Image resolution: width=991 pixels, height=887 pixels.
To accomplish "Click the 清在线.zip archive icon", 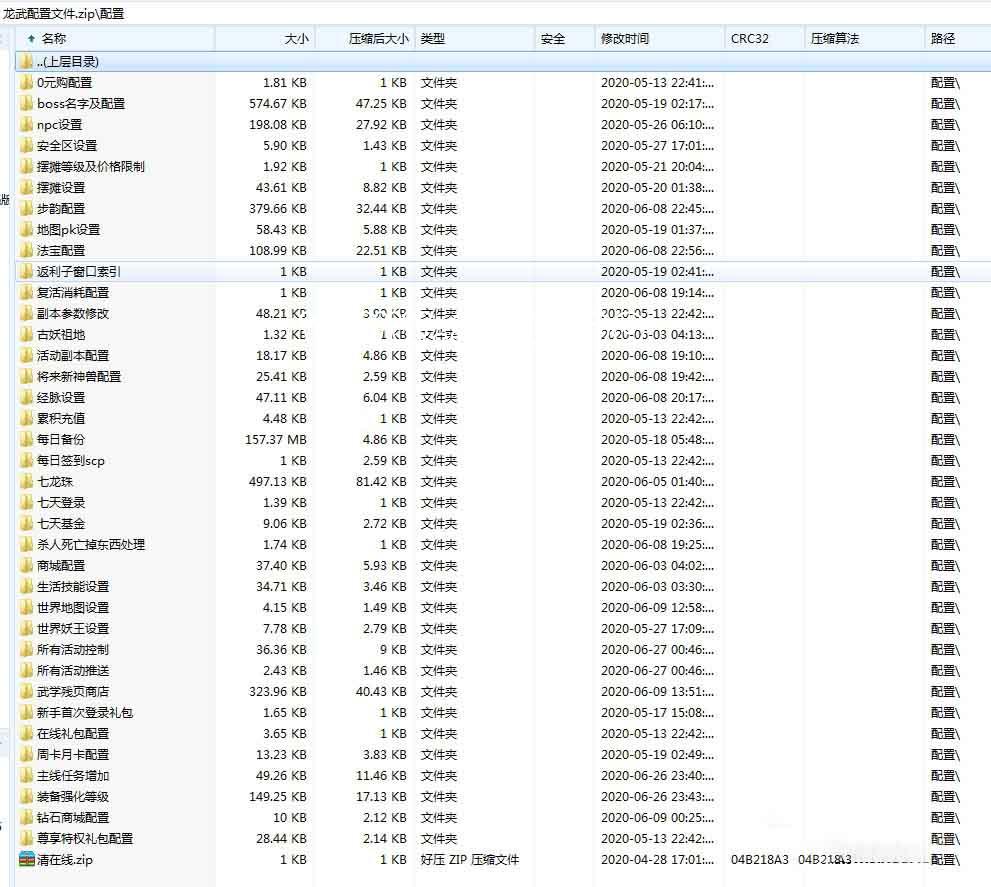I will (x=26, y=859).
